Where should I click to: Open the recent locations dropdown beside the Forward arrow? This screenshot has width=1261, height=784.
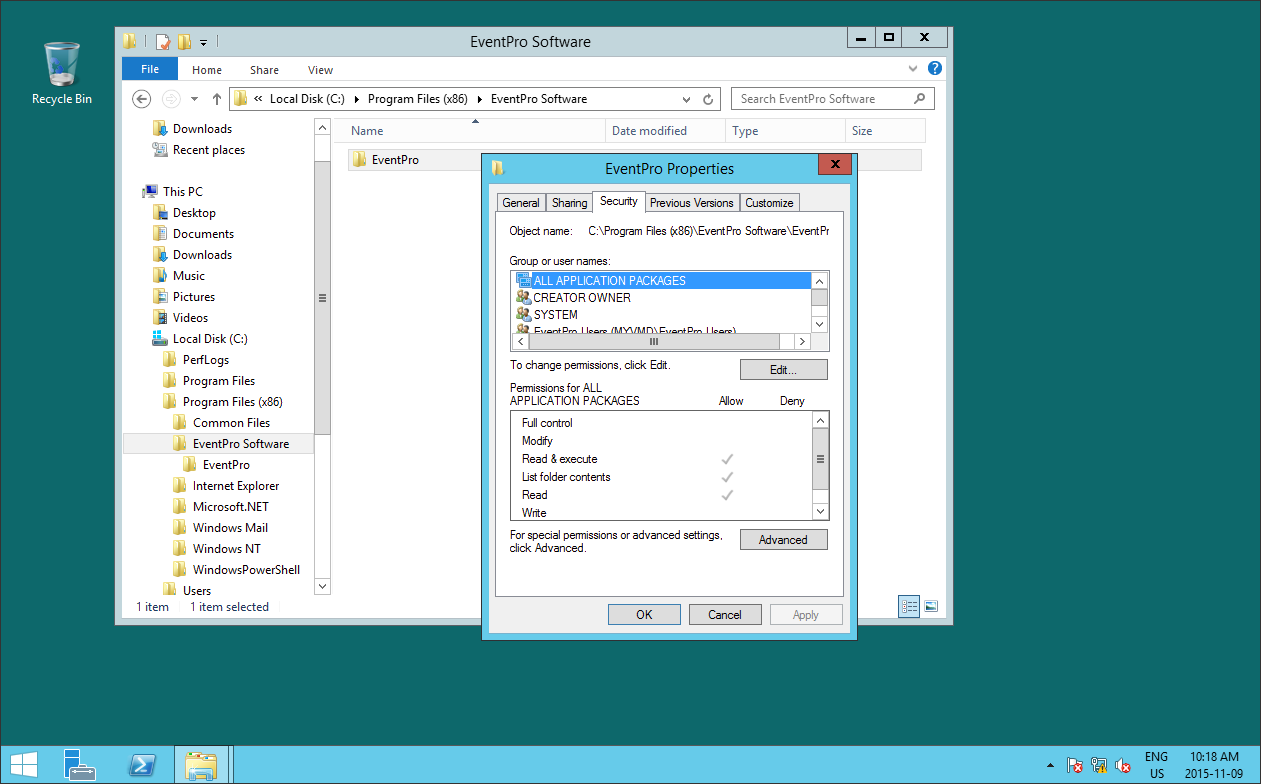tap(194, 99)
